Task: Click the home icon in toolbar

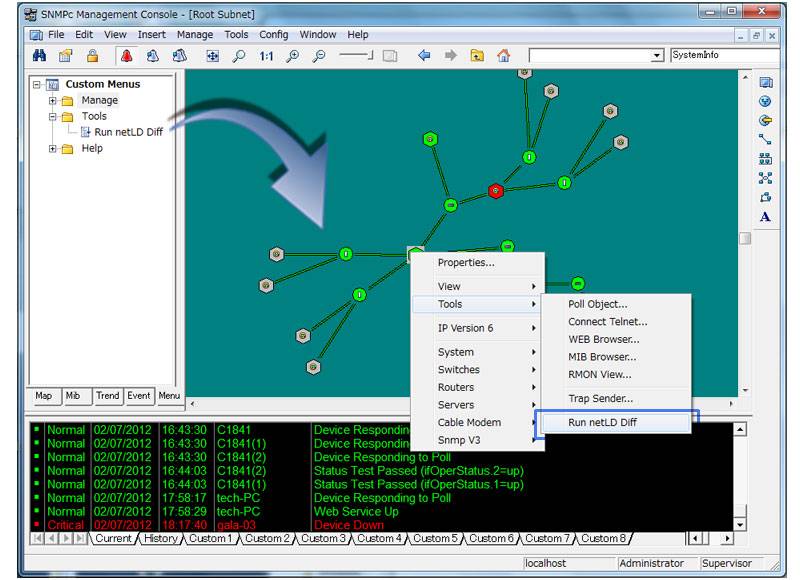Action: click(x=503, y=56)
